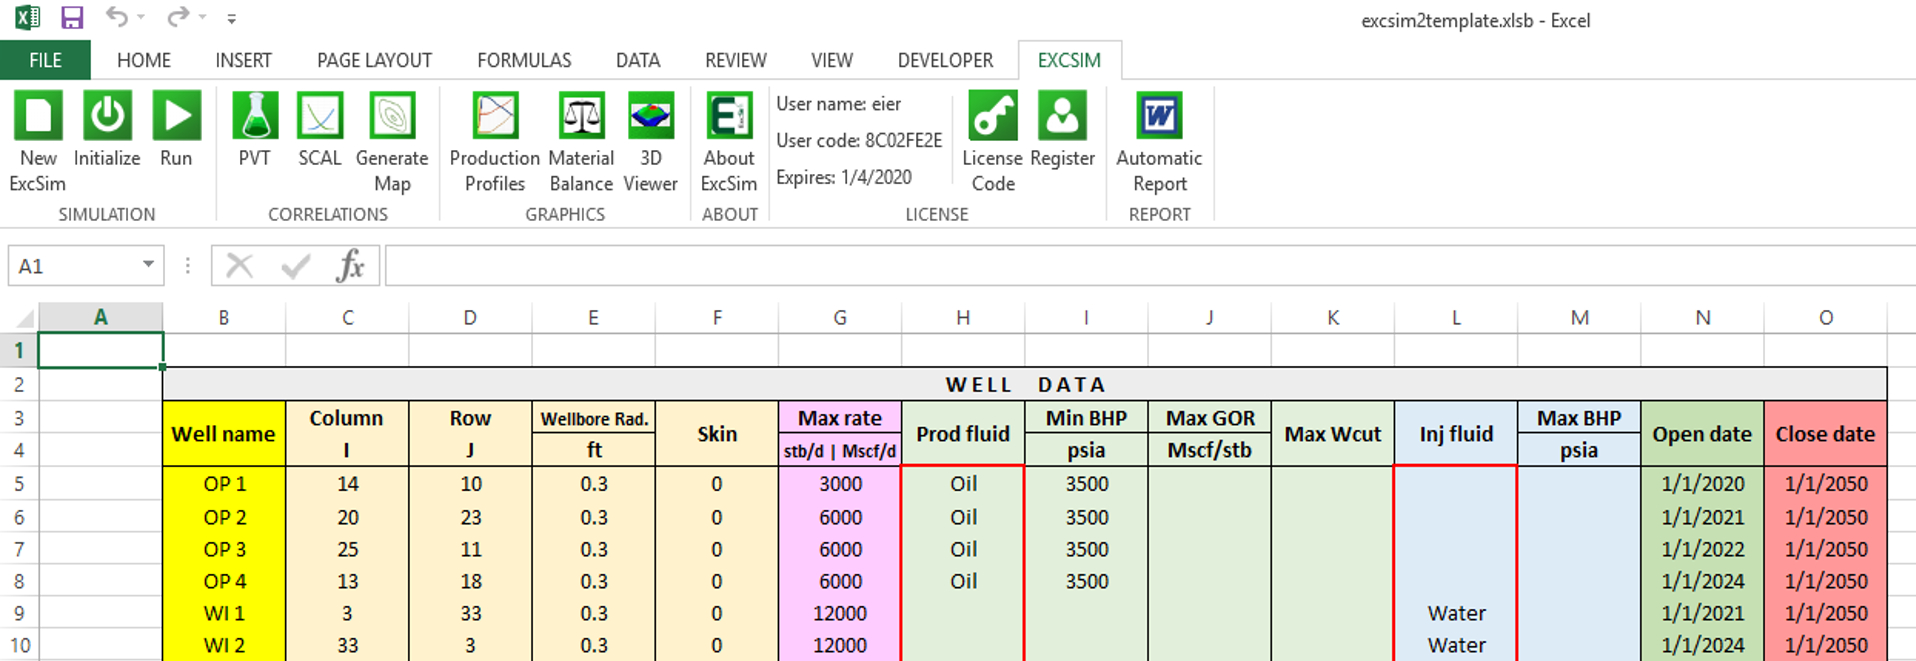Click inside the formula bar input
1916x661 pixels.
1150,266
